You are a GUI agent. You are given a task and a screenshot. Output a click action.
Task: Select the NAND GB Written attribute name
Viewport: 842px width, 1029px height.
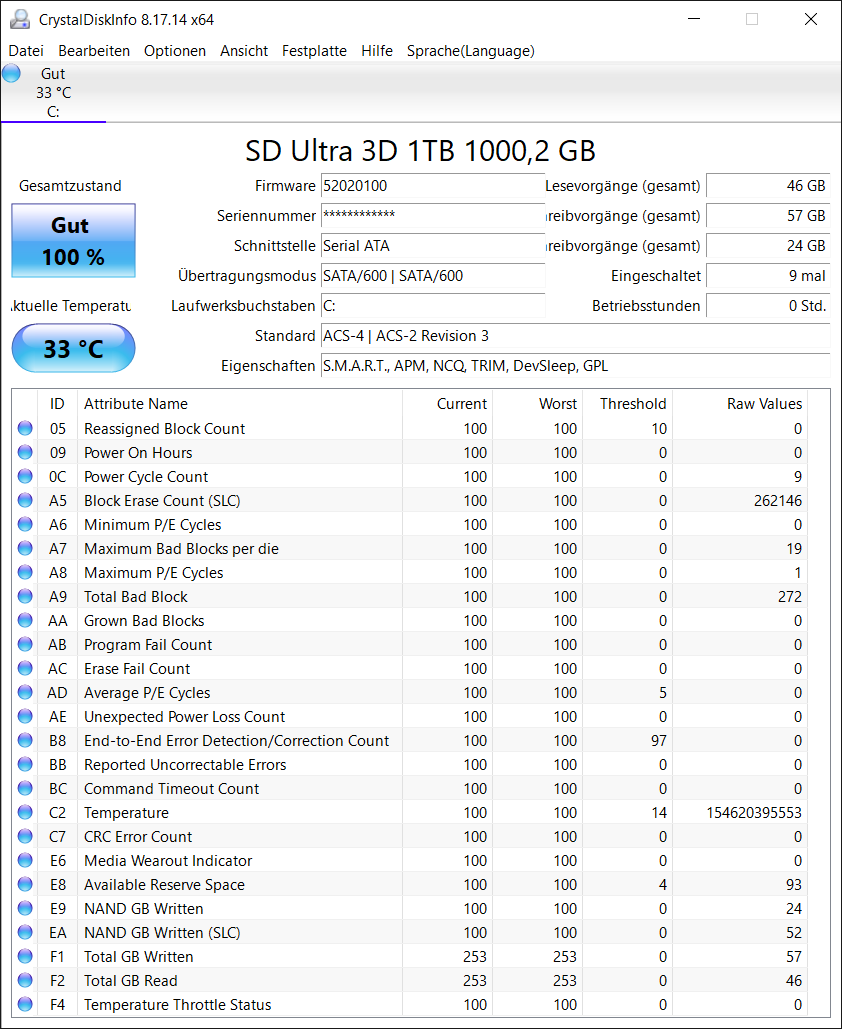click(144, 909)
